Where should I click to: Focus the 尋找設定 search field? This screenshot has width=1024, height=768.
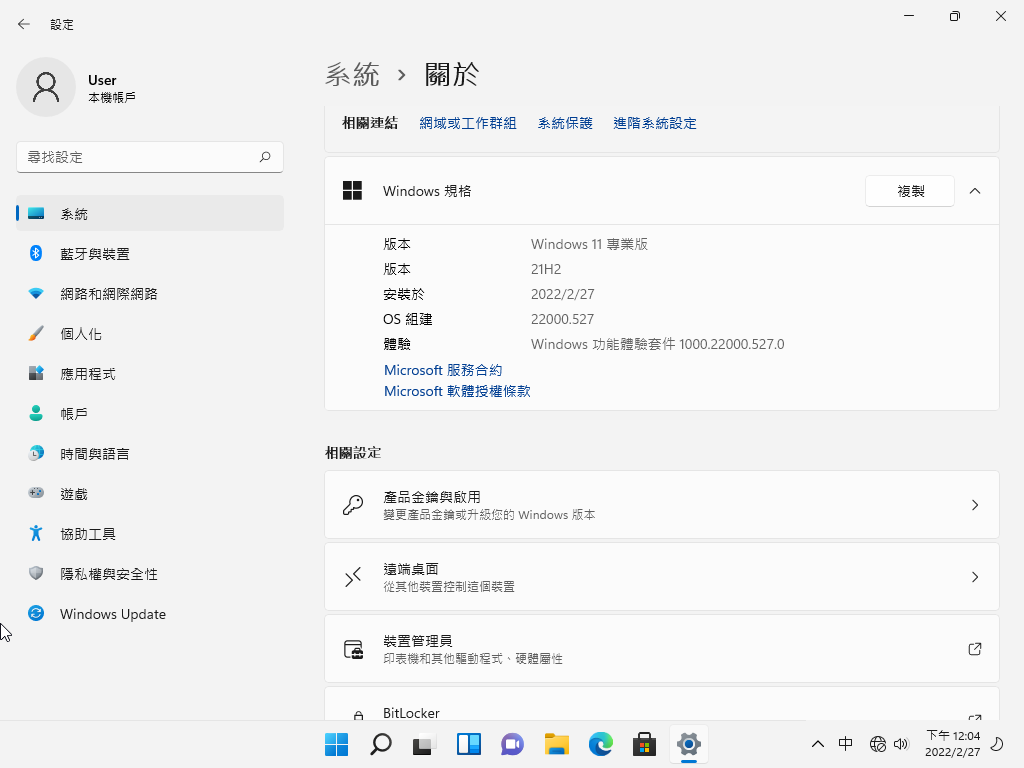coord(150,157)
